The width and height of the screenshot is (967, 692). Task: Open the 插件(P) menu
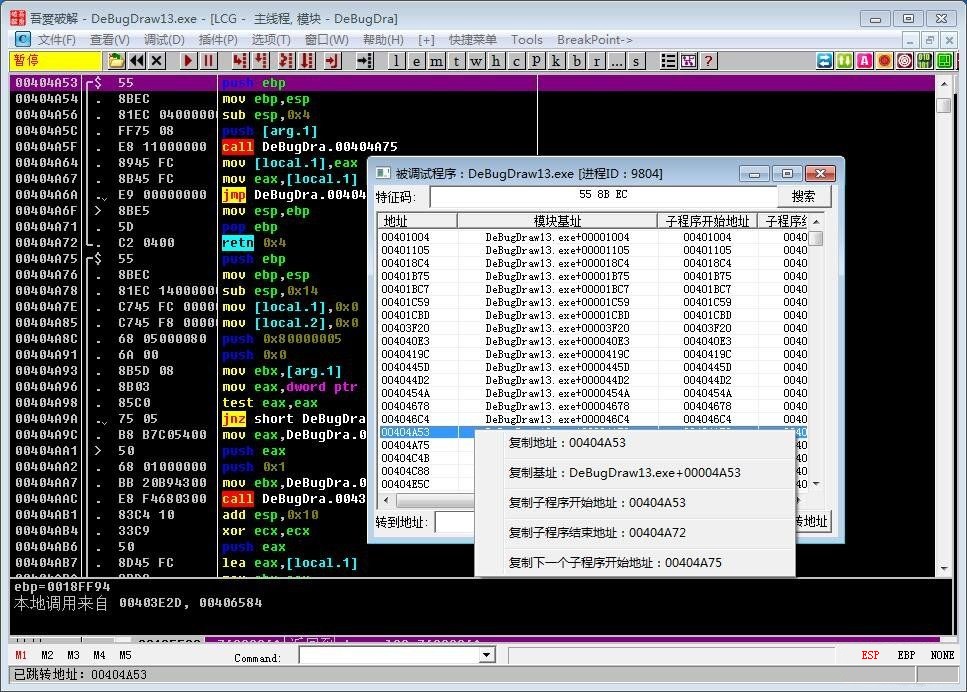coord(218,39)
